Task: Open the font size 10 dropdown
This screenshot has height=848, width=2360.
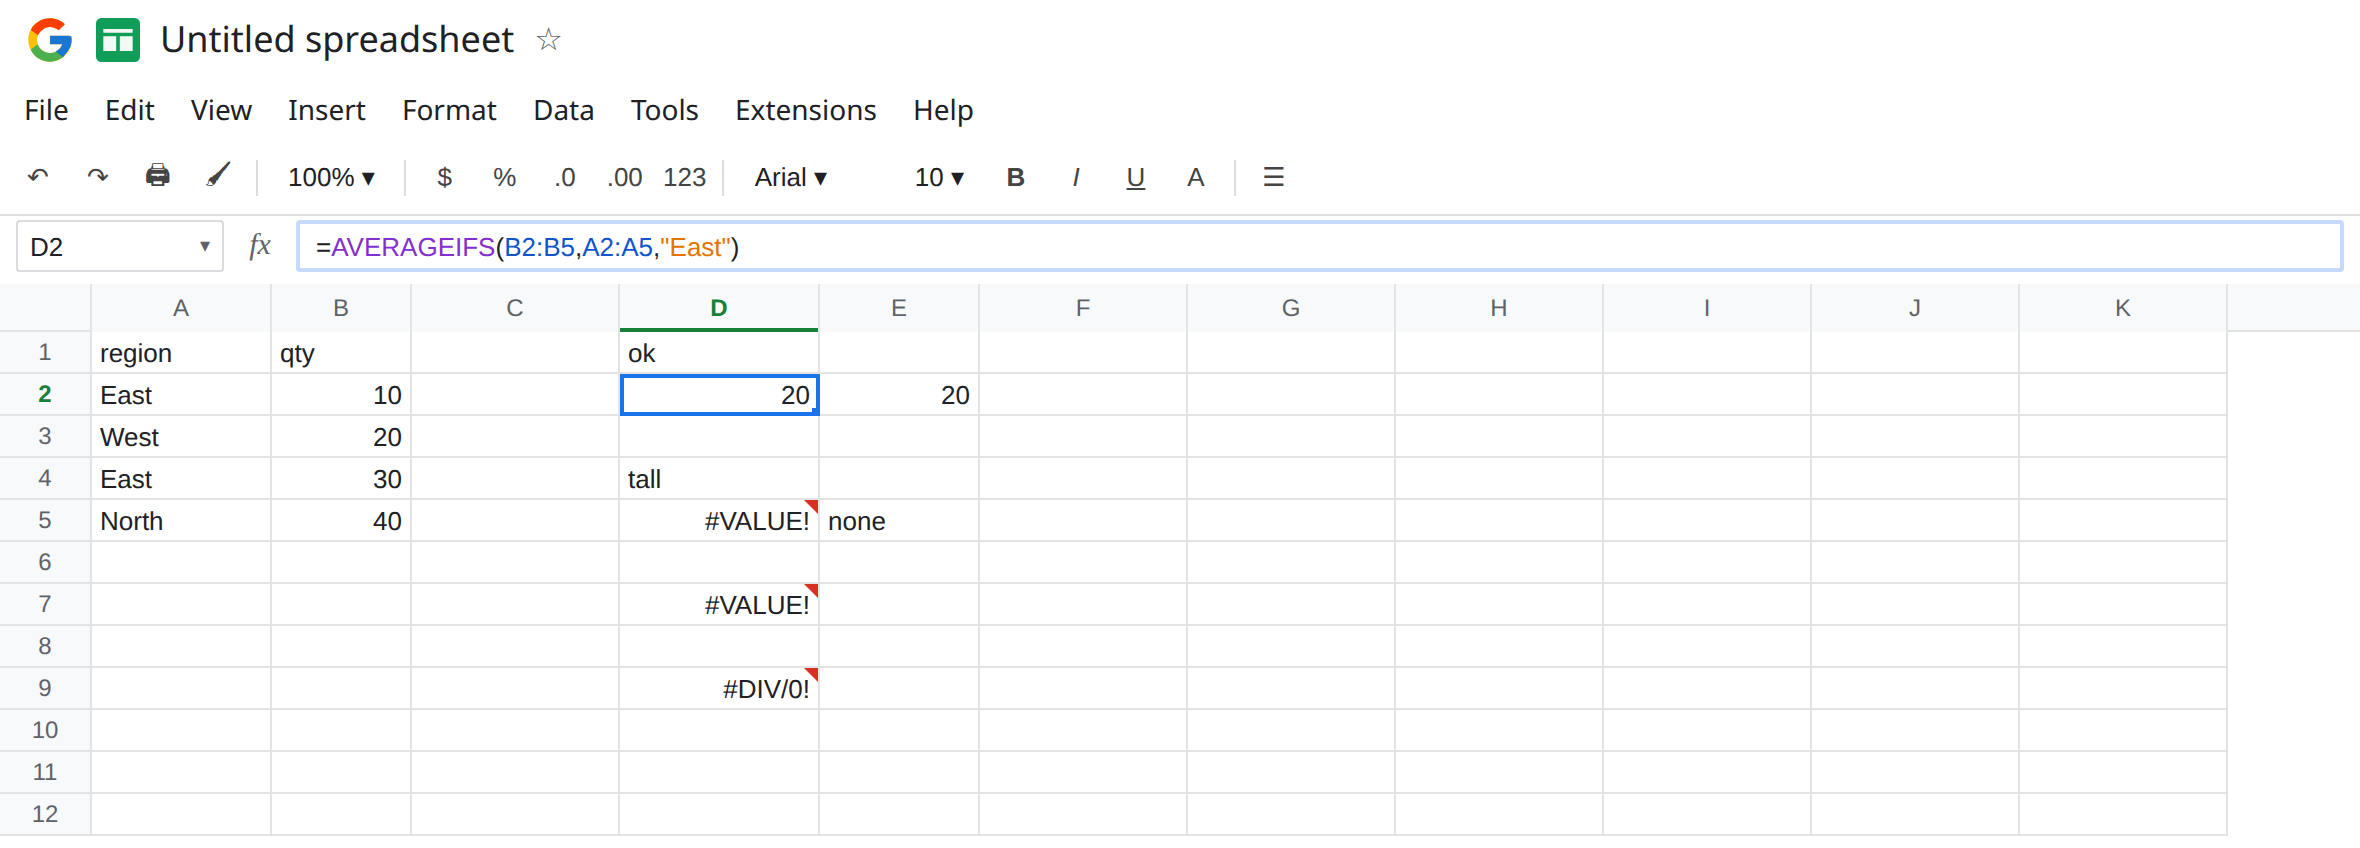Action: [939, 177]
